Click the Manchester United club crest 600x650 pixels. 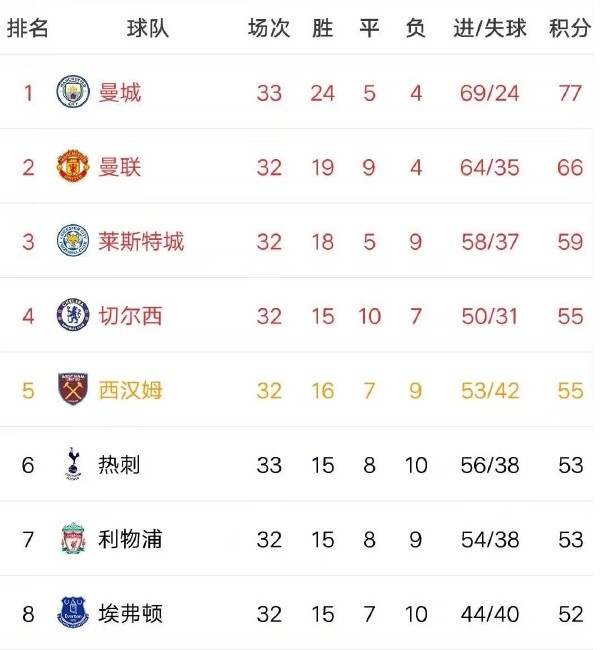[x=73, y=167]
